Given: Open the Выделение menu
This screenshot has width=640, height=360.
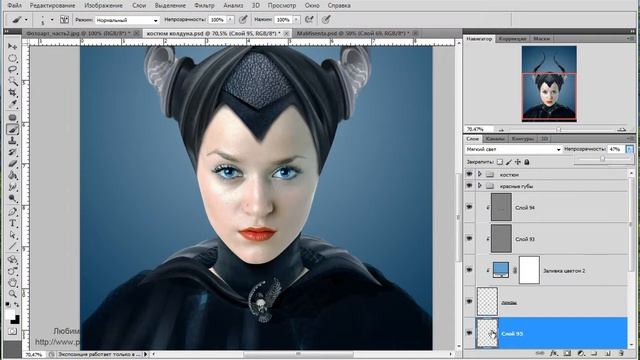Looking at the screenshot, I should tap(170, 5).
